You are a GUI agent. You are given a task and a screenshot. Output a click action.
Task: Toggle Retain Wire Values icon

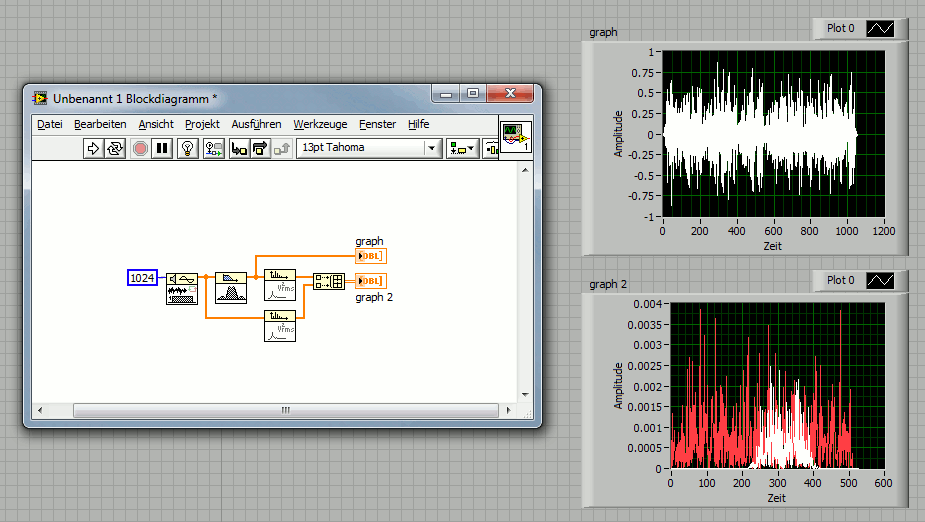coord(214,148)
